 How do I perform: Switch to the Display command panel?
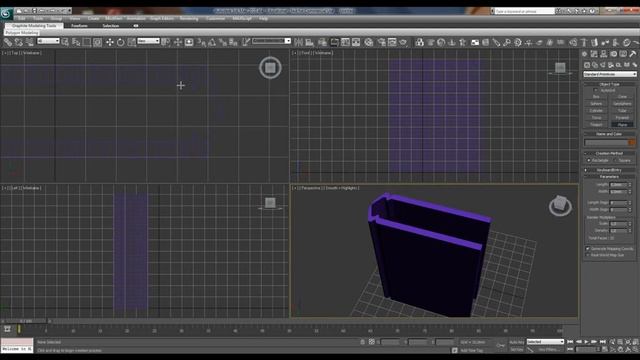623,53
